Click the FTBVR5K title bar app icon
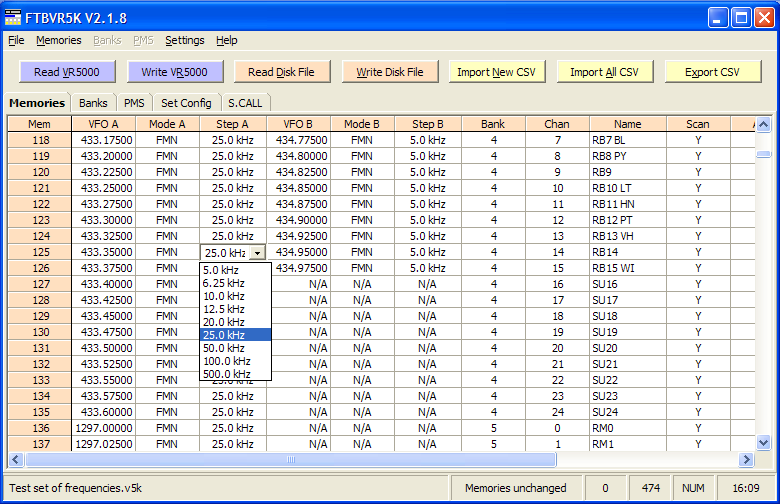This screenshot has height=504, width=780. tap(12, 18)
